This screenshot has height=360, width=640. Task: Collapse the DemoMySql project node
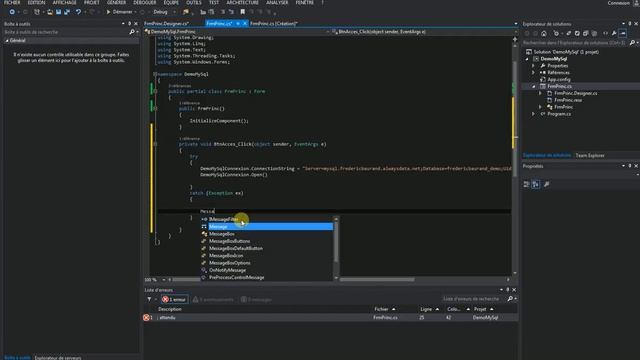527,59
